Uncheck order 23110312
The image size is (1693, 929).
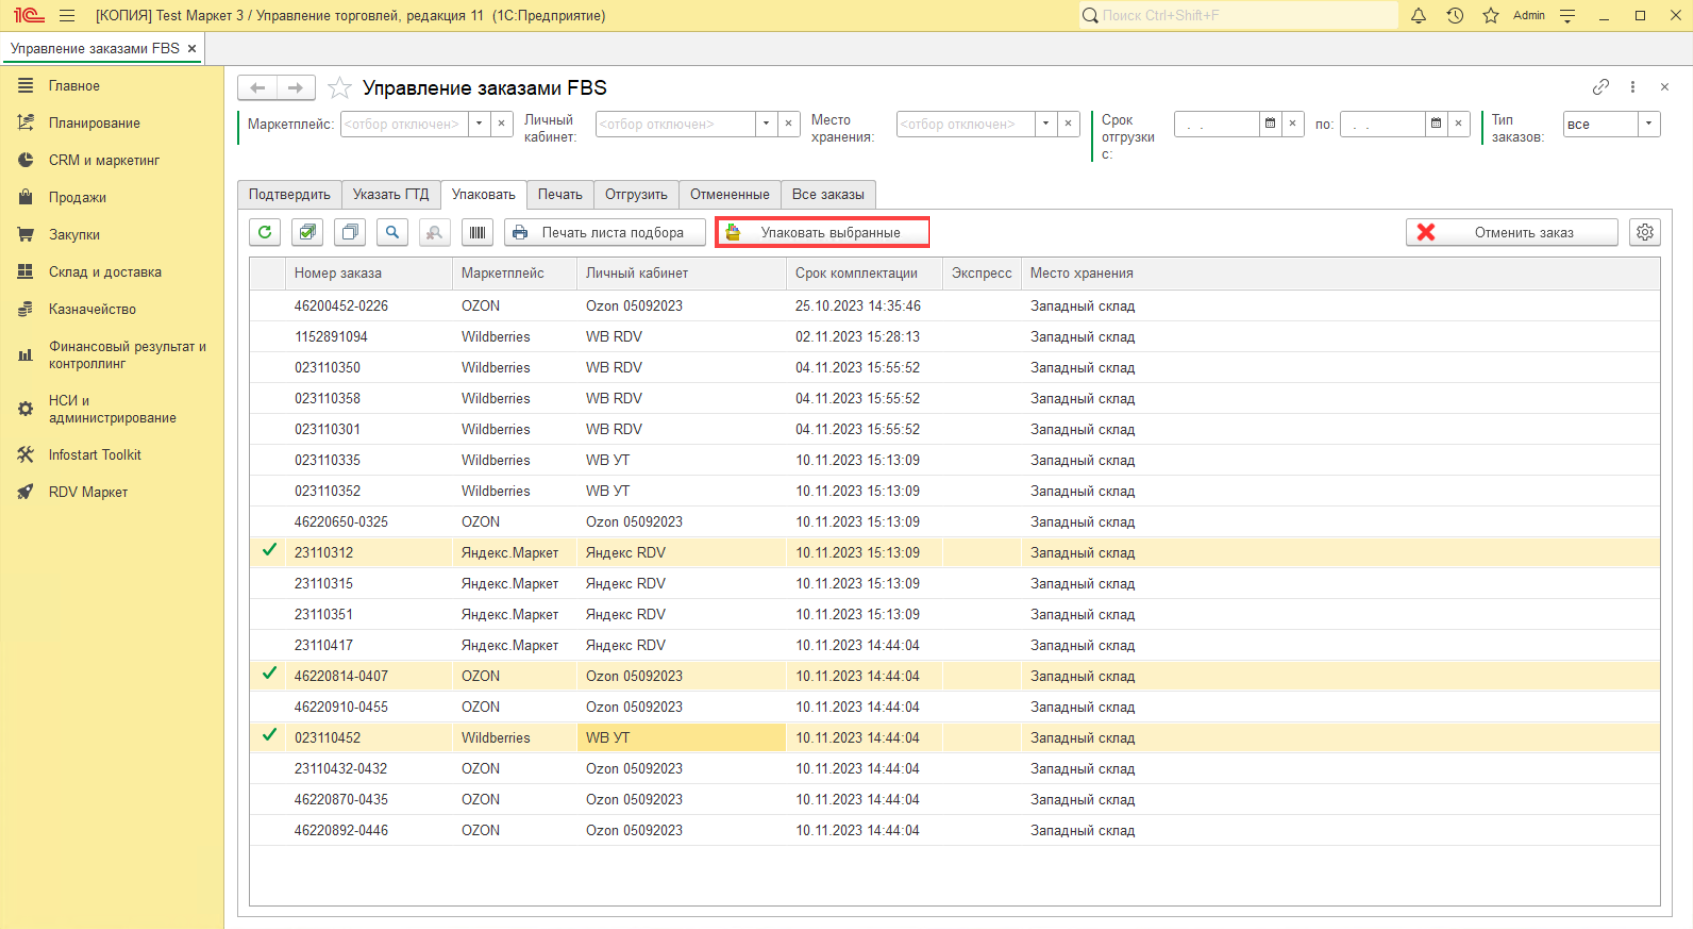[x=269, y=551]
